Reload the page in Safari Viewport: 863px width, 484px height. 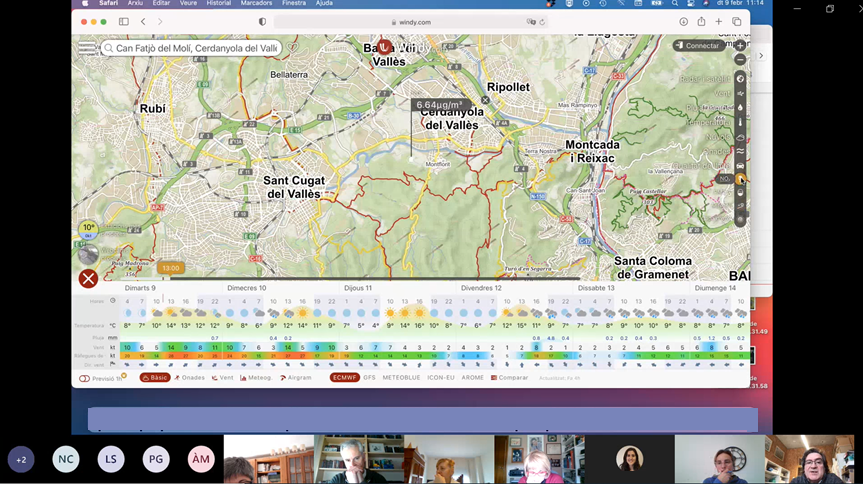pyautogui.click(x=542, y=22)
